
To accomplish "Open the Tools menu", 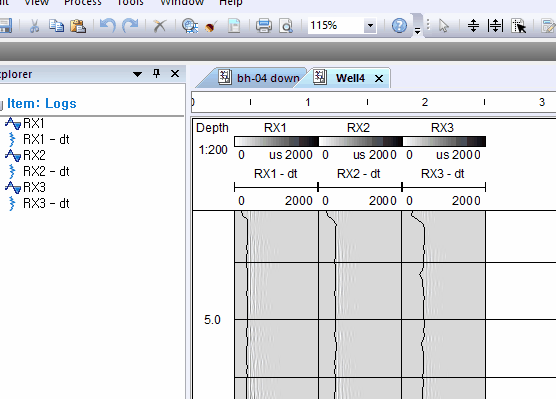I will 130,3.
